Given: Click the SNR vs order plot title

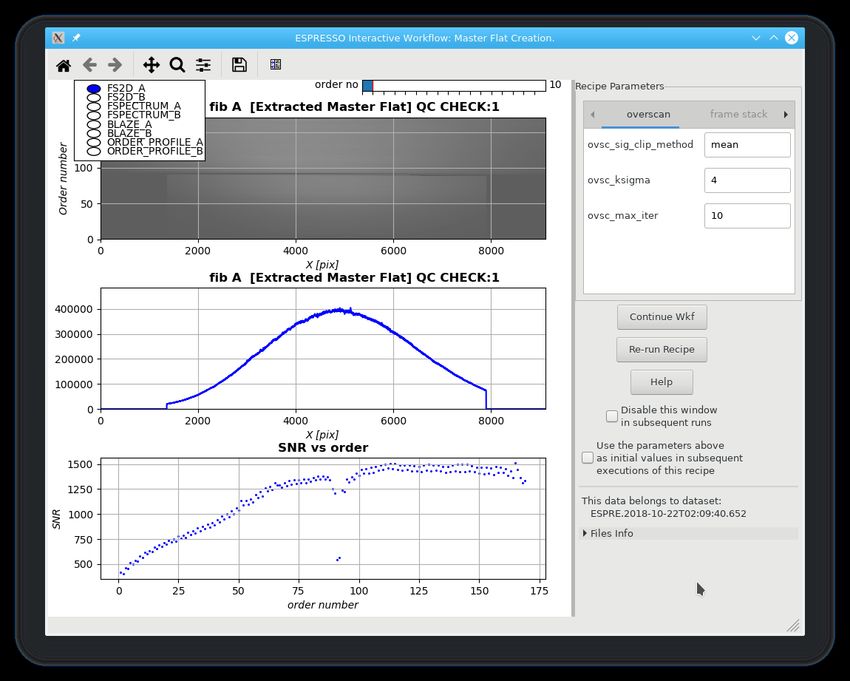Looking at the screenshot, I should pos(323,448).
